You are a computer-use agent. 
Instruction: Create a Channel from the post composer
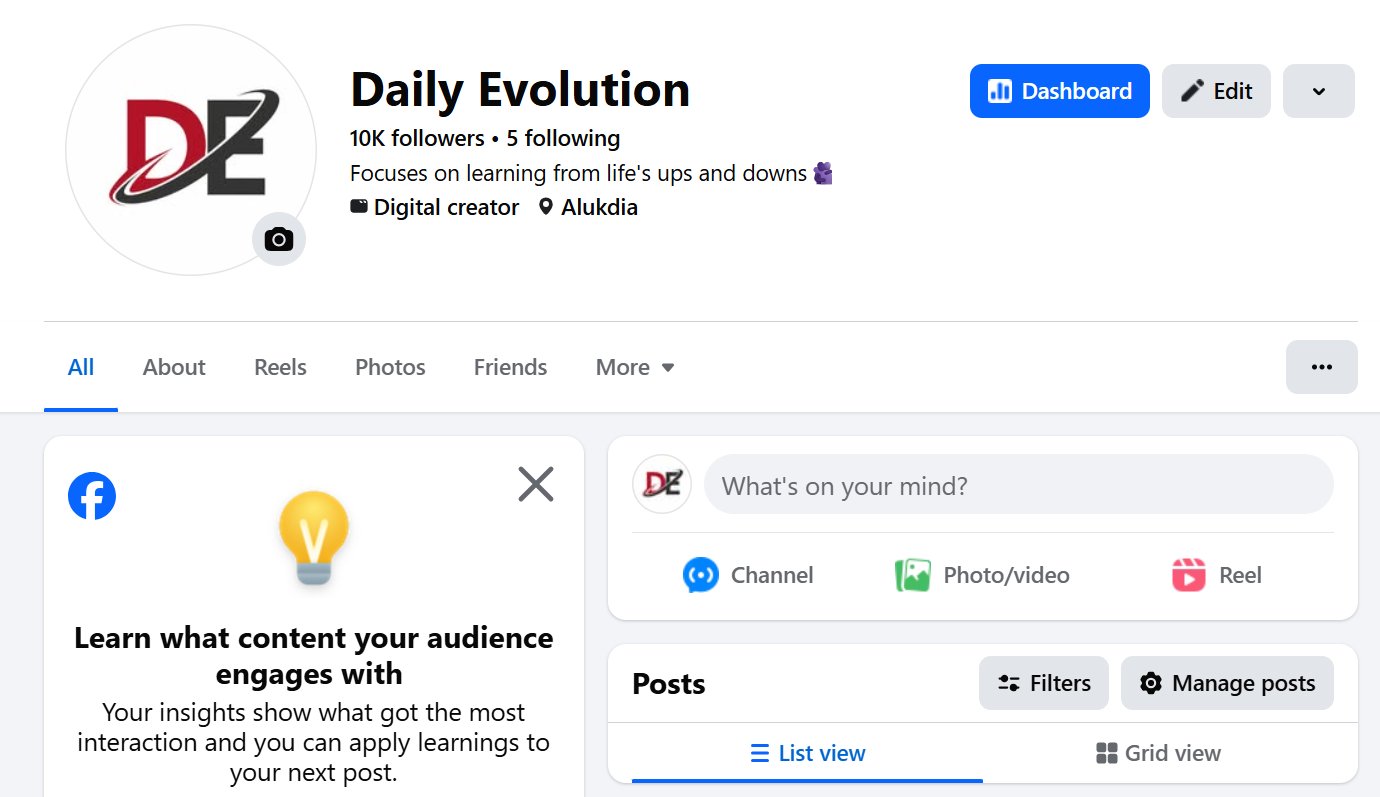point(748,575)
